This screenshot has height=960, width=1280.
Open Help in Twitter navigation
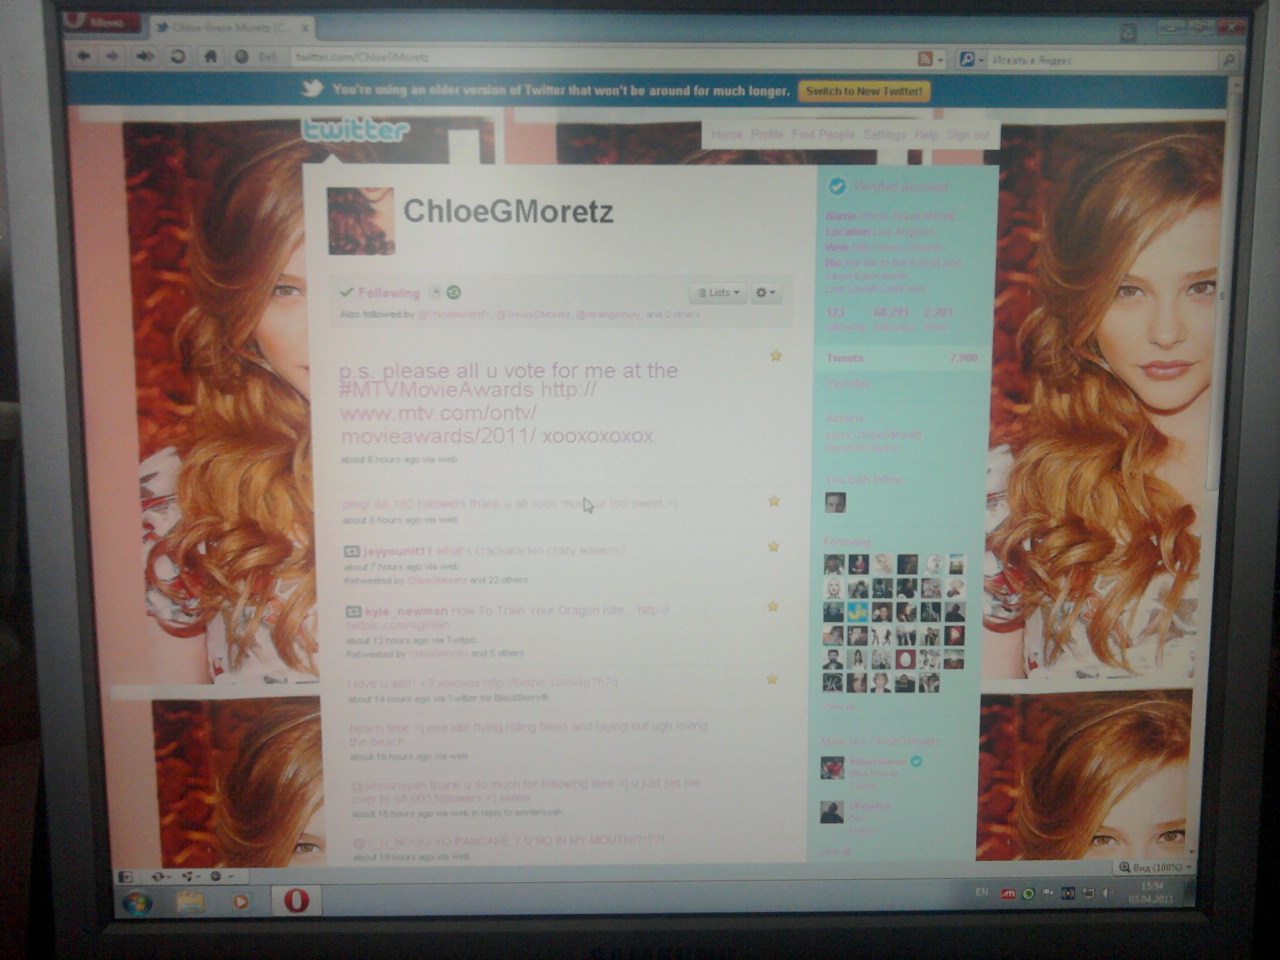(x=926, y=134)
